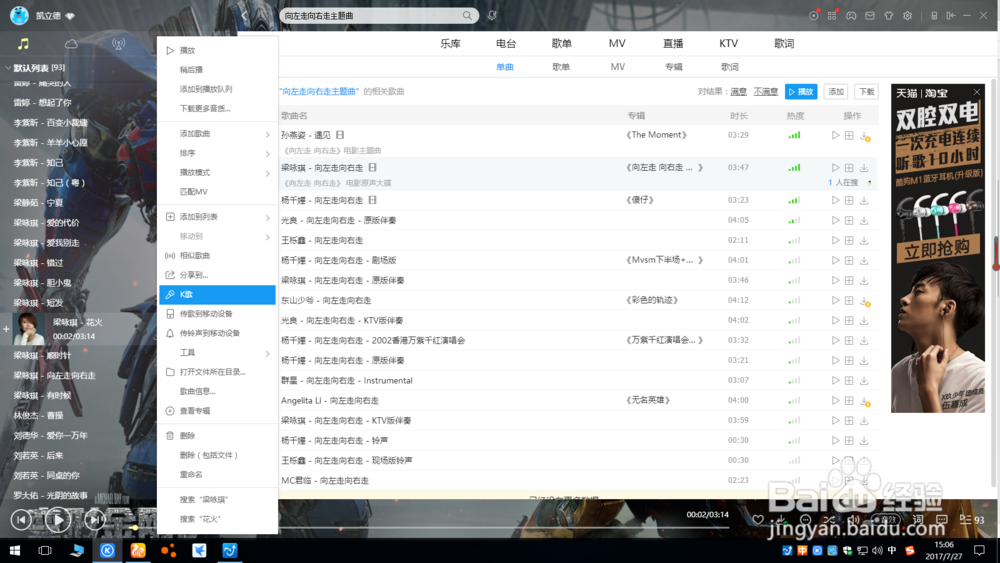Play the 孙燕姿 - 遇见 row
The image size is (1000, 563).
pos(835,135)
